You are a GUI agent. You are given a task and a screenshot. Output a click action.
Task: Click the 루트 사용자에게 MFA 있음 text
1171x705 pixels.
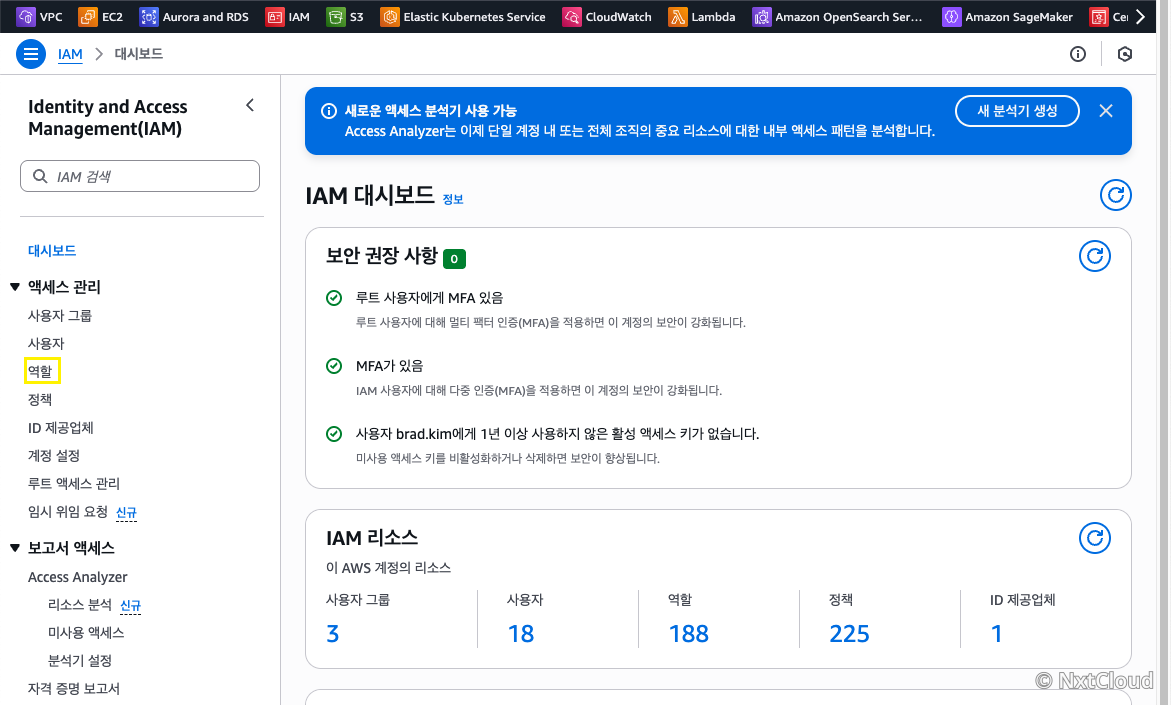(429, 298)
